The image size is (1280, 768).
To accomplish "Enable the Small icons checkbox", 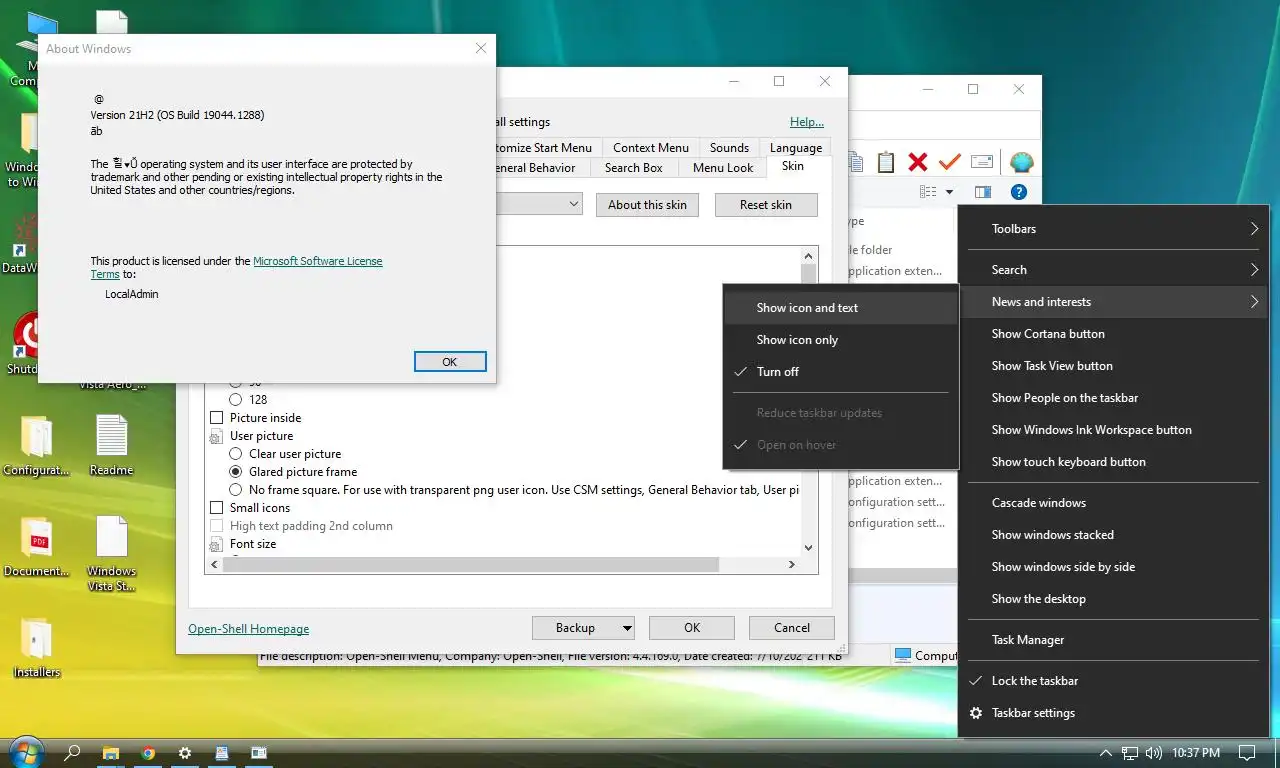I will click(x=216, y=508).
